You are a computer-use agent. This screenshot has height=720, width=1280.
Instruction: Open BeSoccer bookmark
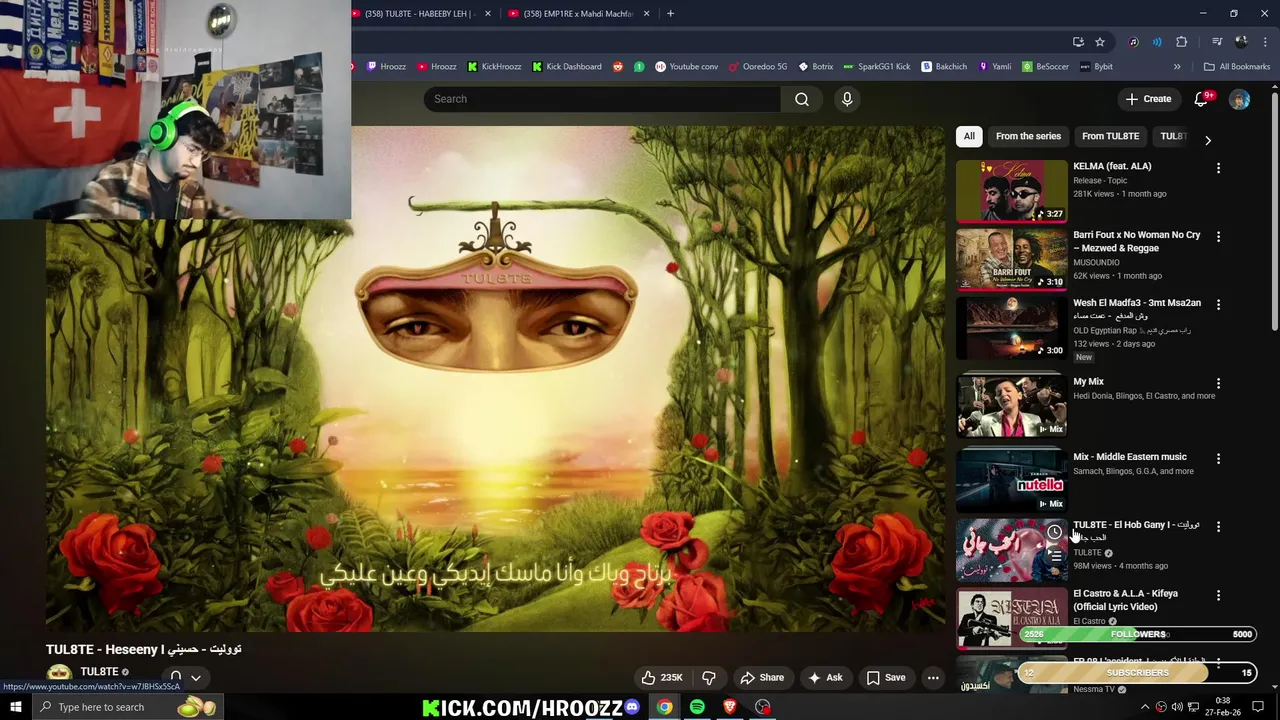(x=1045, y=67)
